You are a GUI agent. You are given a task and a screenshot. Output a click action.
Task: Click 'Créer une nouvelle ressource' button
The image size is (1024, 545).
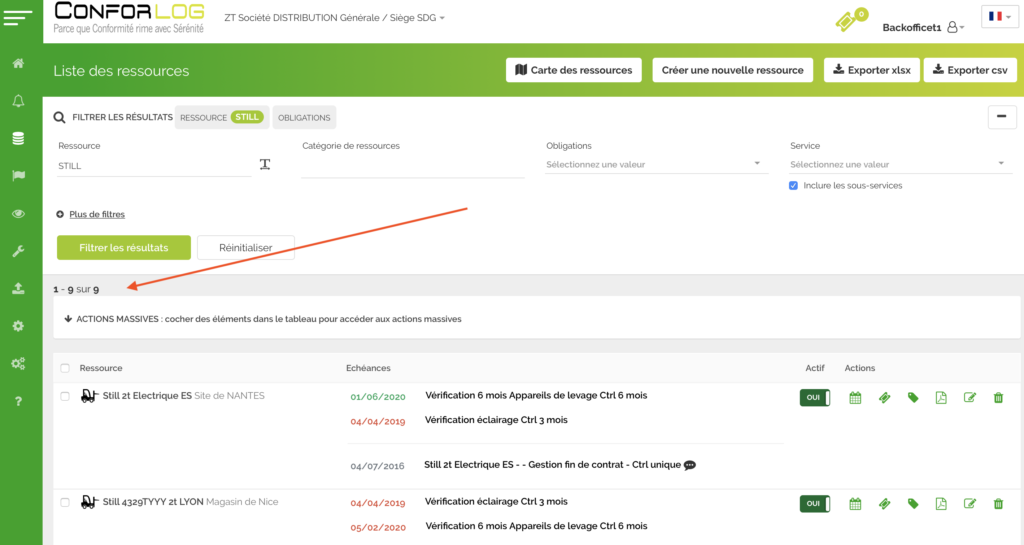pos(732,70)
